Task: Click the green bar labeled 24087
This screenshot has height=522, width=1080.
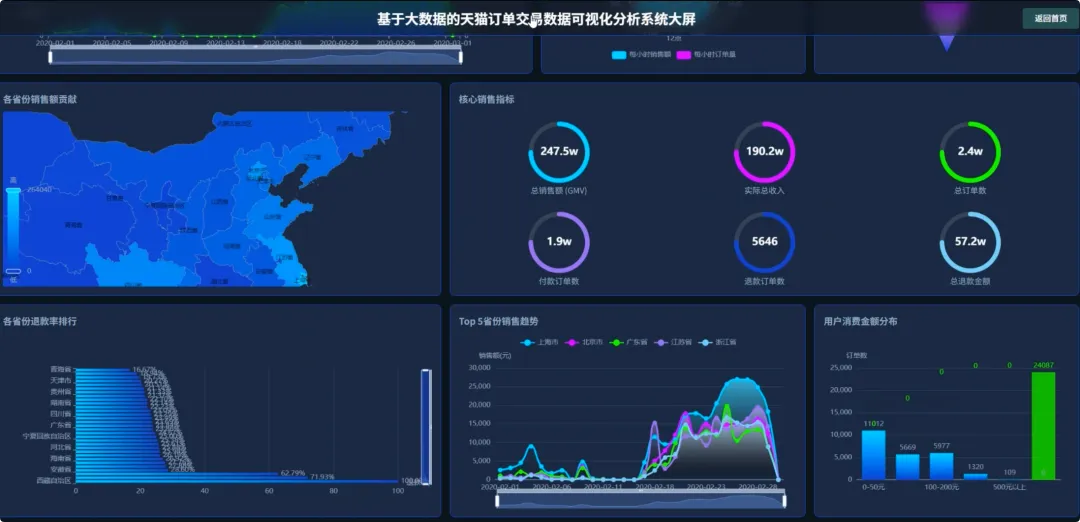Action: pos(1043,426)
